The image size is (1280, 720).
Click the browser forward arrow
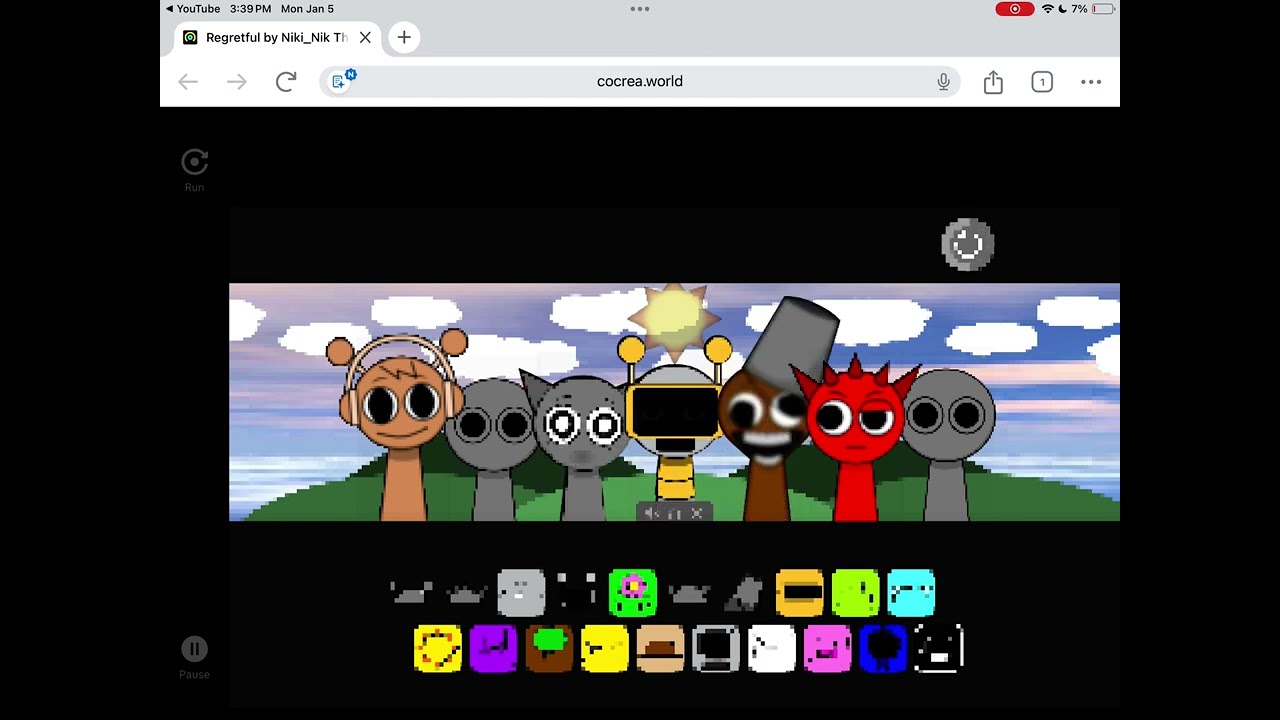(237, 82)
